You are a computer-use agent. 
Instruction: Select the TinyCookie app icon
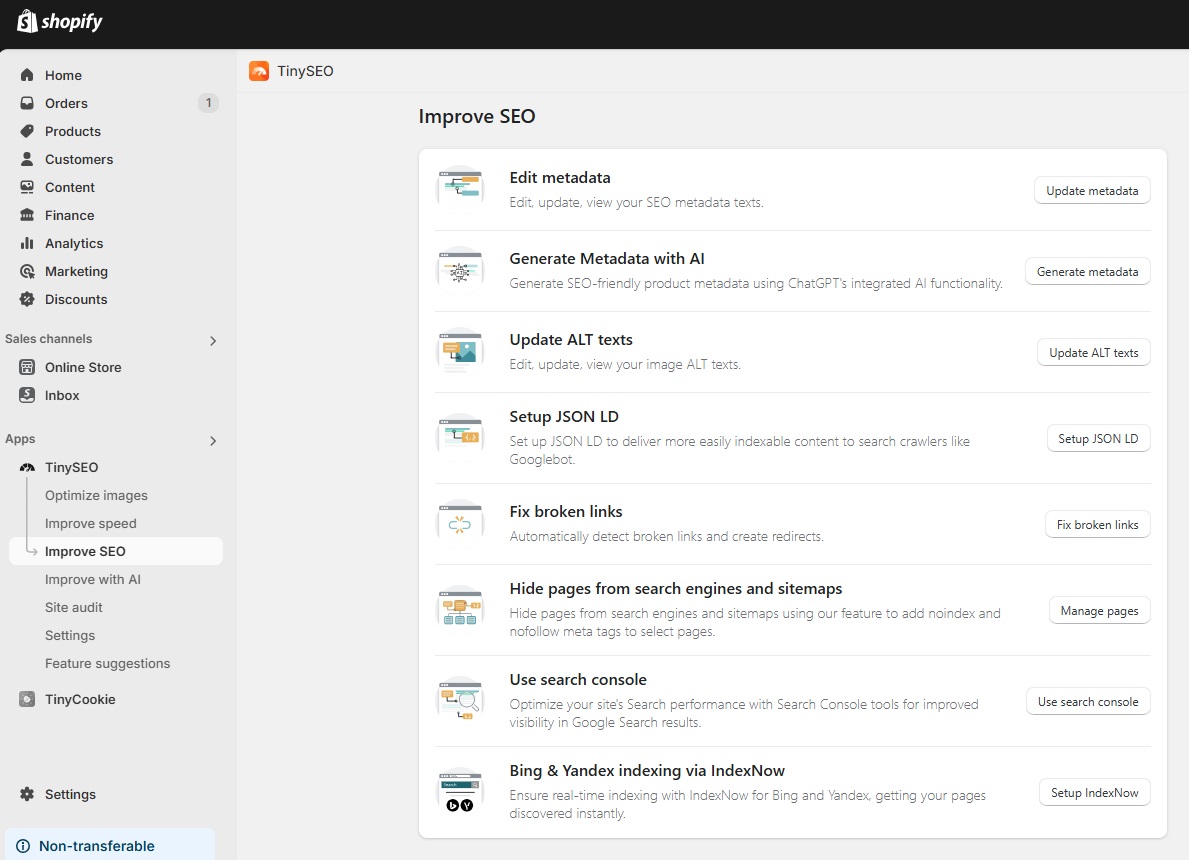pos(27,699)
